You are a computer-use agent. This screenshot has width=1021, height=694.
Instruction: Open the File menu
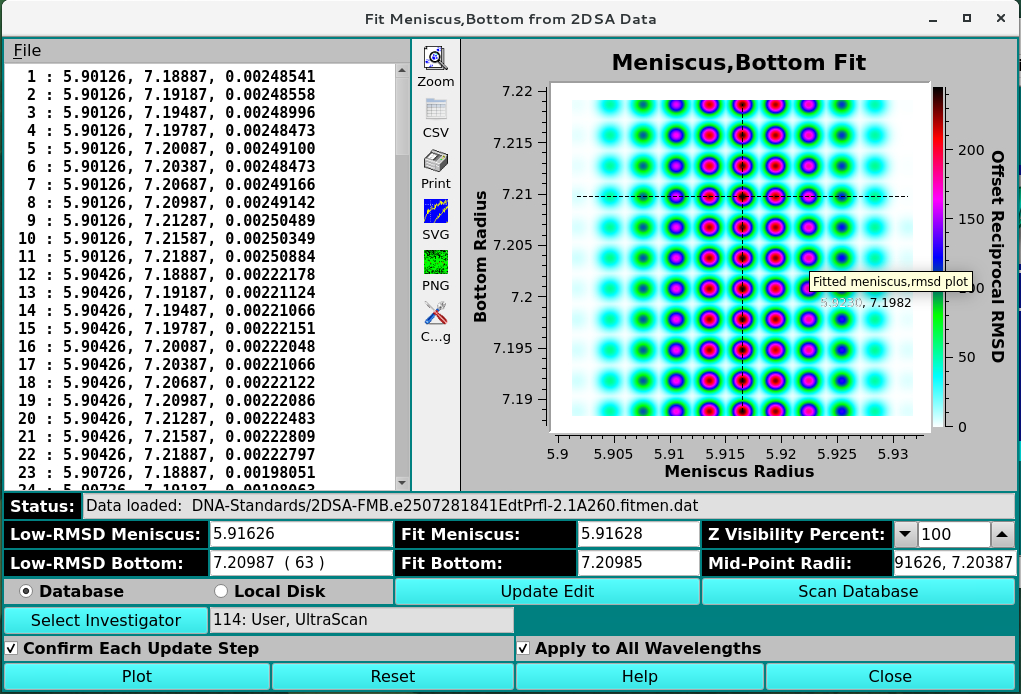tap(27, 51)
